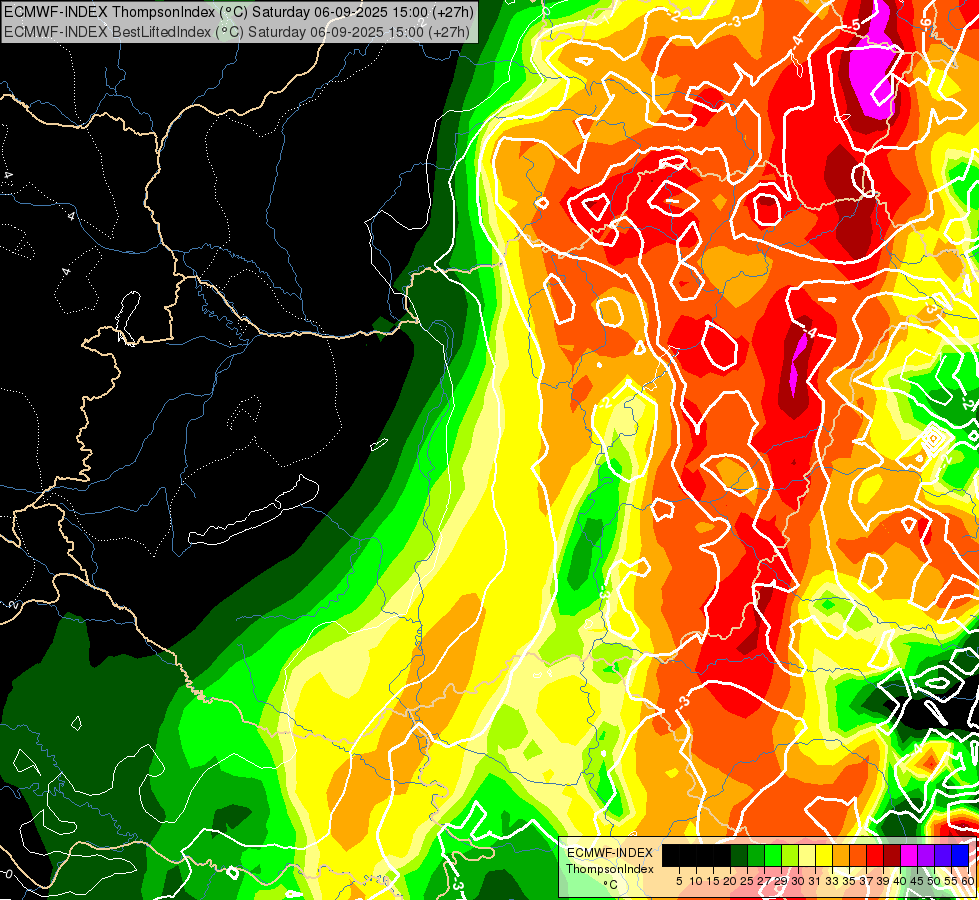Screen dimensions: 979x900
Task: Click the dark green 20–25 legend swatch
Action: point(739,855)
